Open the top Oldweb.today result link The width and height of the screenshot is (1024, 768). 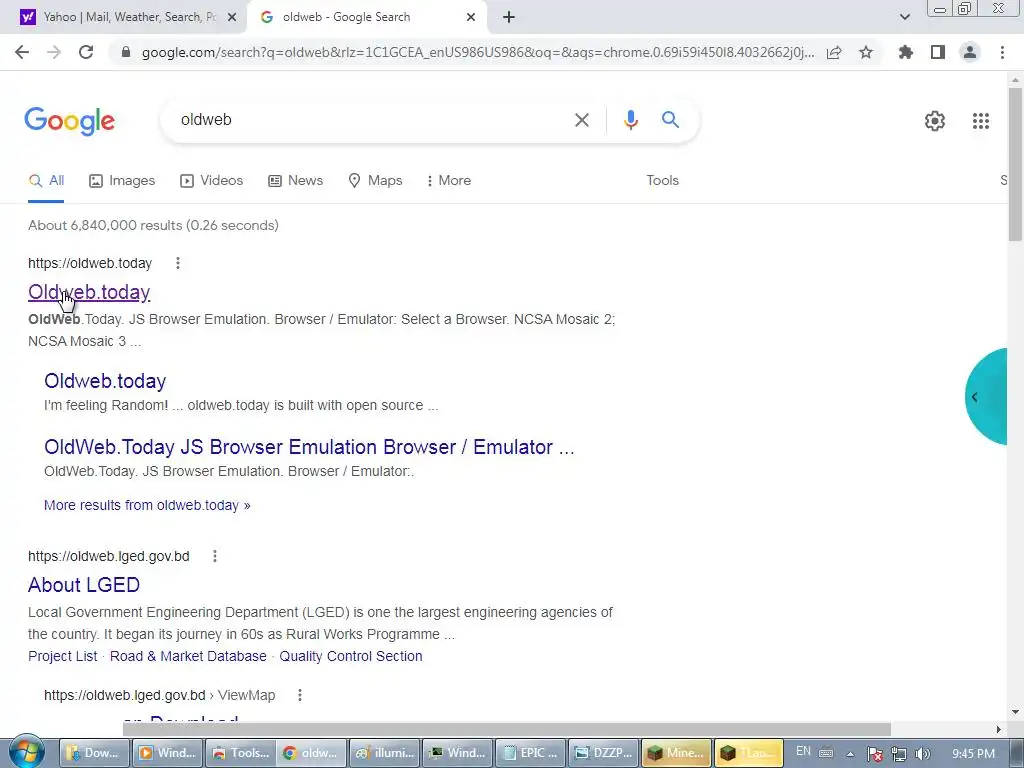(x=89, y=293)
